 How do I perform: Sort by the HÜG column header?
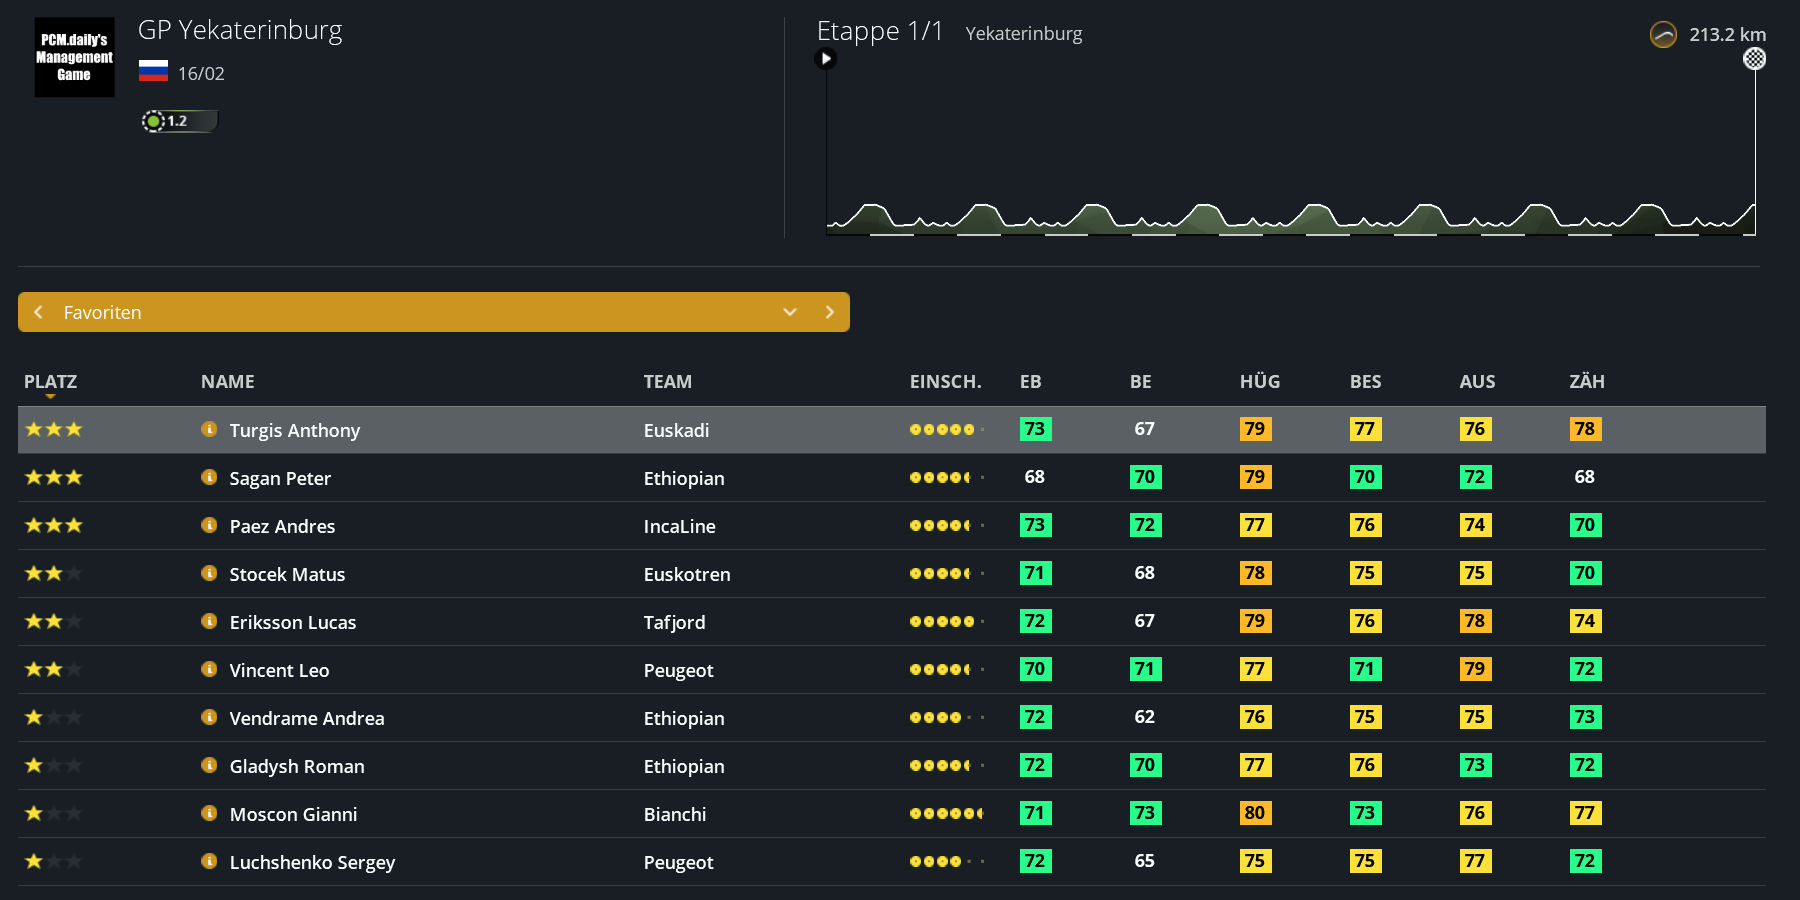1259,381
